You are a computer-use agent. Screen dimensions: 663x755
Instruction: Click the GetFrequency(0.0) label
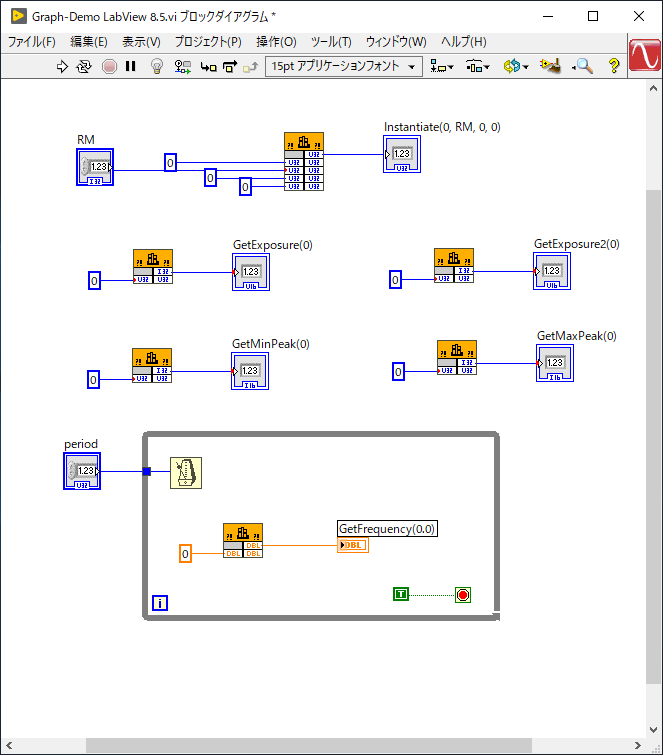tap(387, 529)
